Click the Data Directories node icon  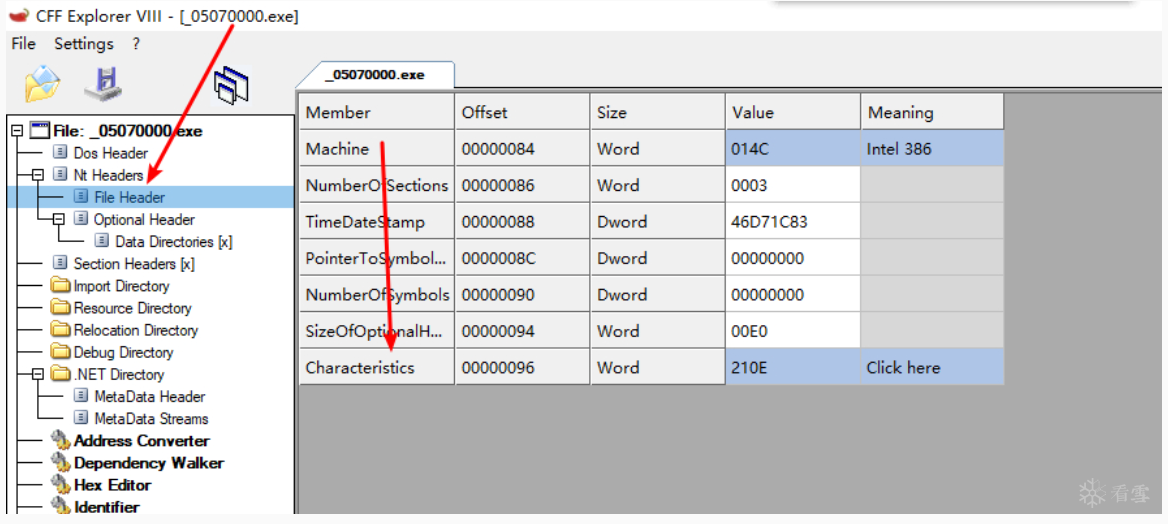(x=102, y=242)
